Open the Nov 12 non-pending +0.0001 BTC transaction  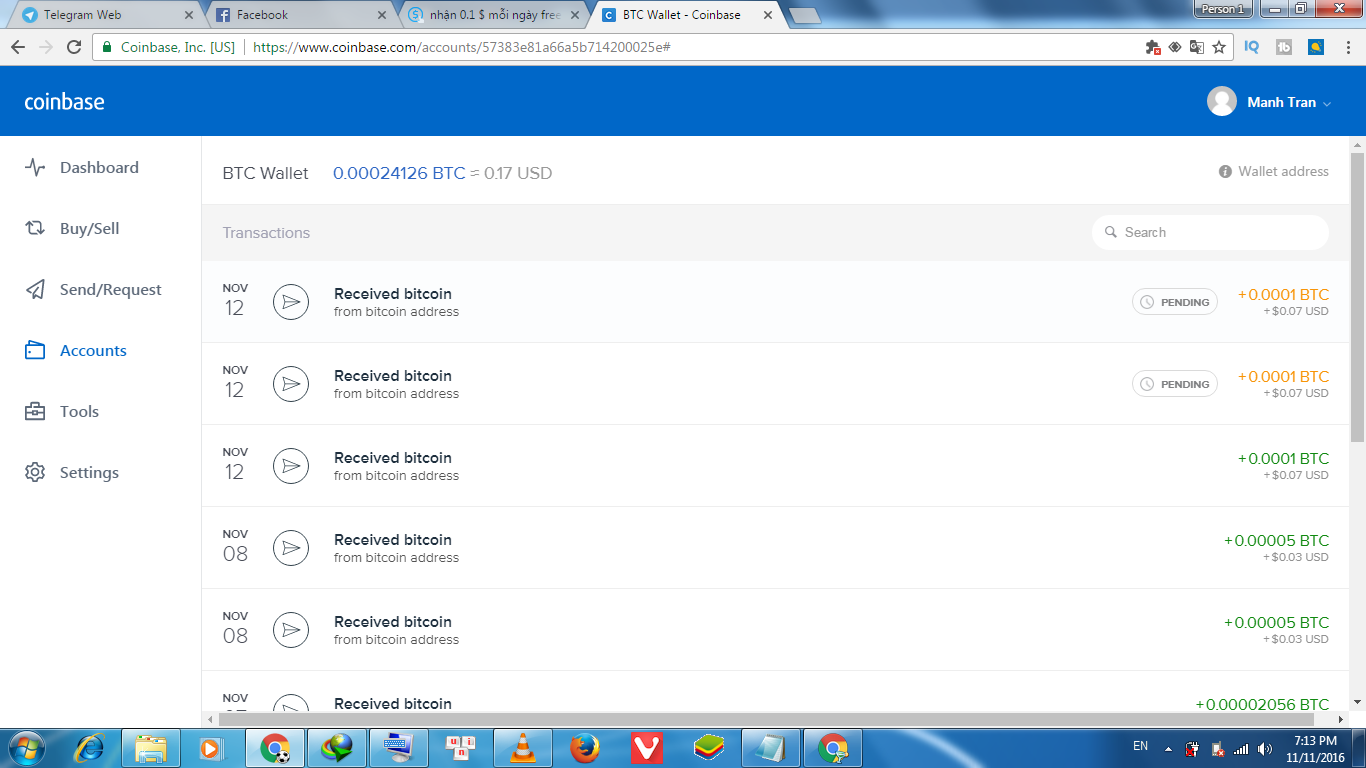coord(775,466)
